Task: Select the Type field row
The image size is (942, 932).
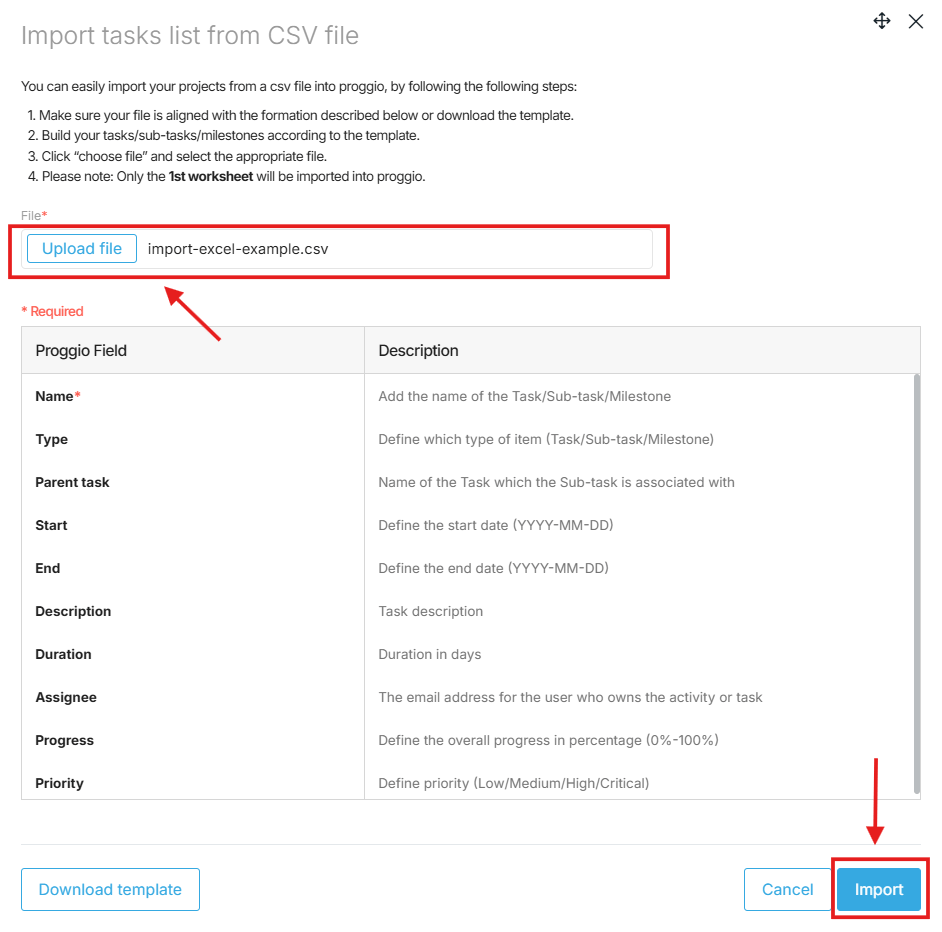Action: [x=467, y=439]
